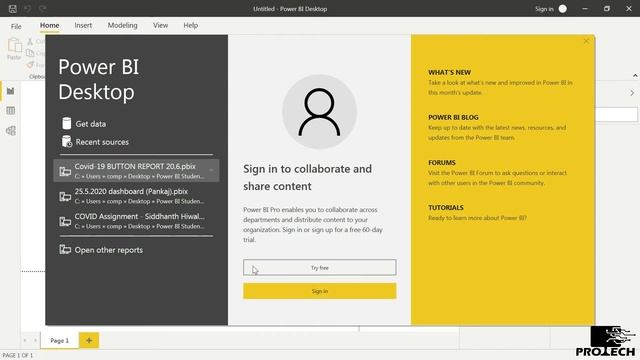This screenshot has height=360, width=640.
Task: Switch to the Insert ribbon tab
Action: coord(83,25)
